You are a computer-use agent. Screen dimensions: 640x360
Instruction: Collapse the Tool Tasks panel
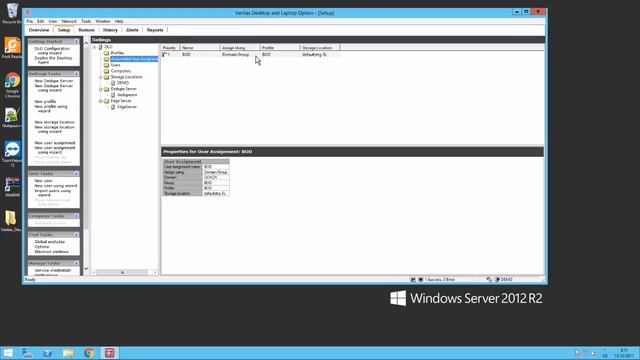[x=76, y=235]
